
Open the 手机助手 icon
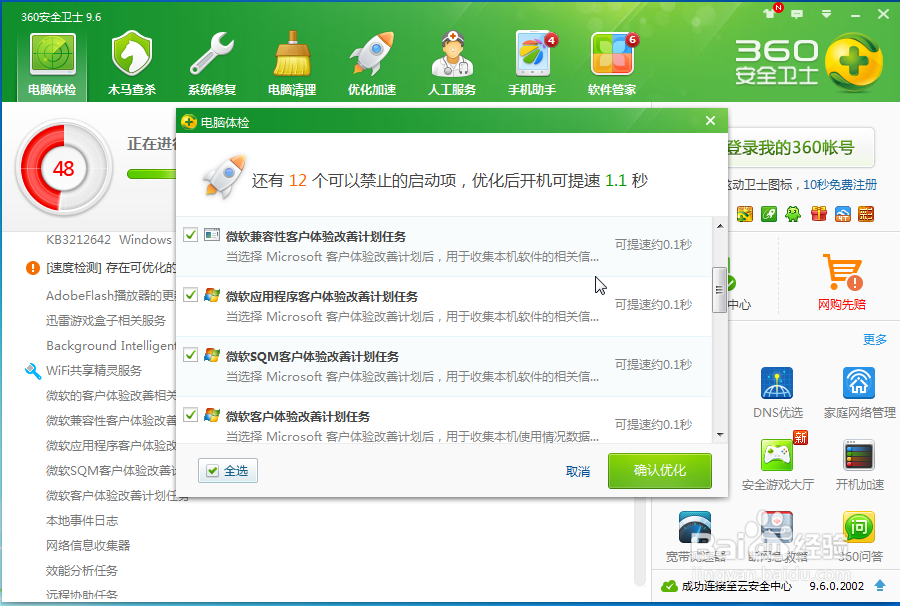(532, 64)
